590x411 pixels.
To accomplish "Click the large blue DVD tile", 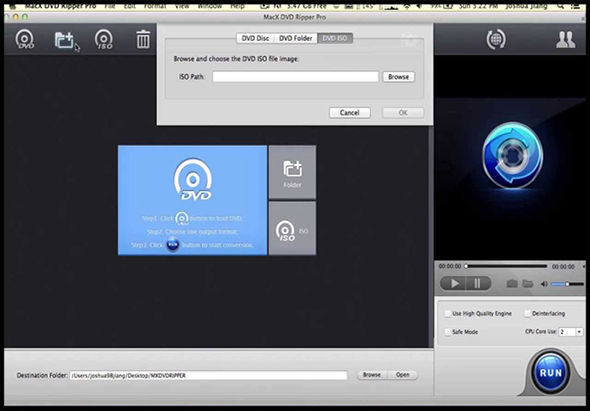I will (x=192, y=200).
